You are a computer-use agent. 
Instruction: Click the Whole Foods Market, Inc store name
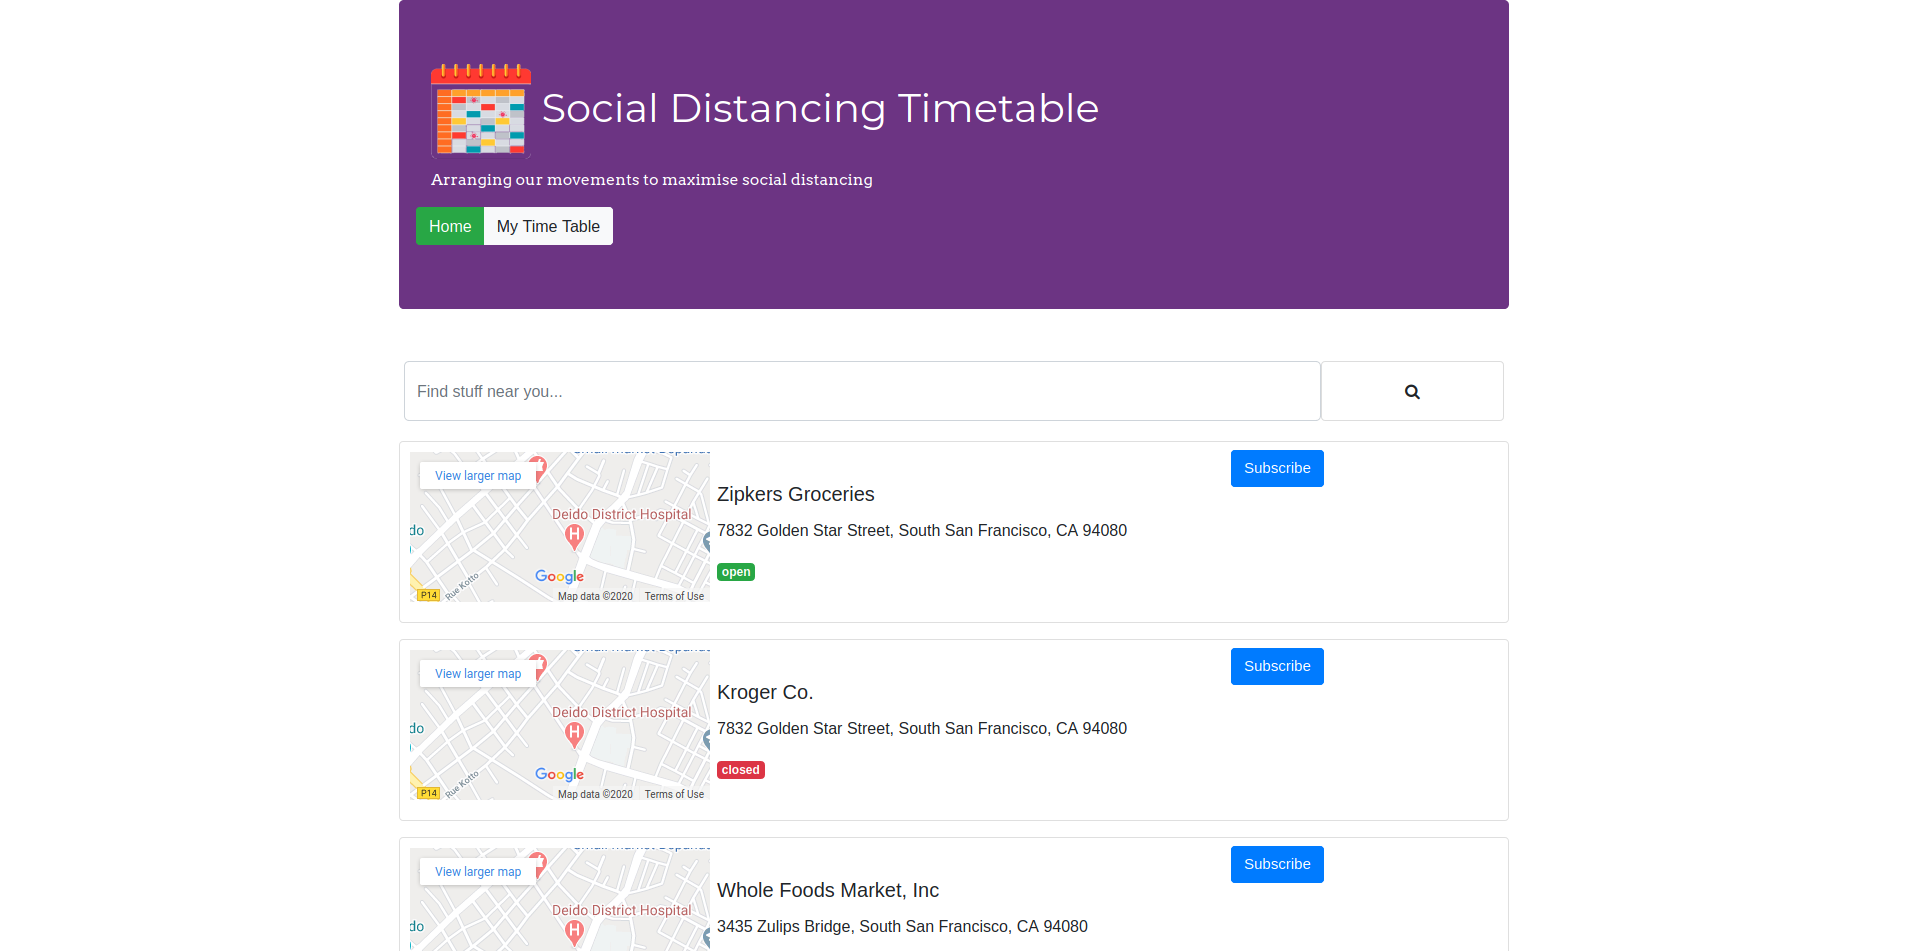tap(828, 890)
